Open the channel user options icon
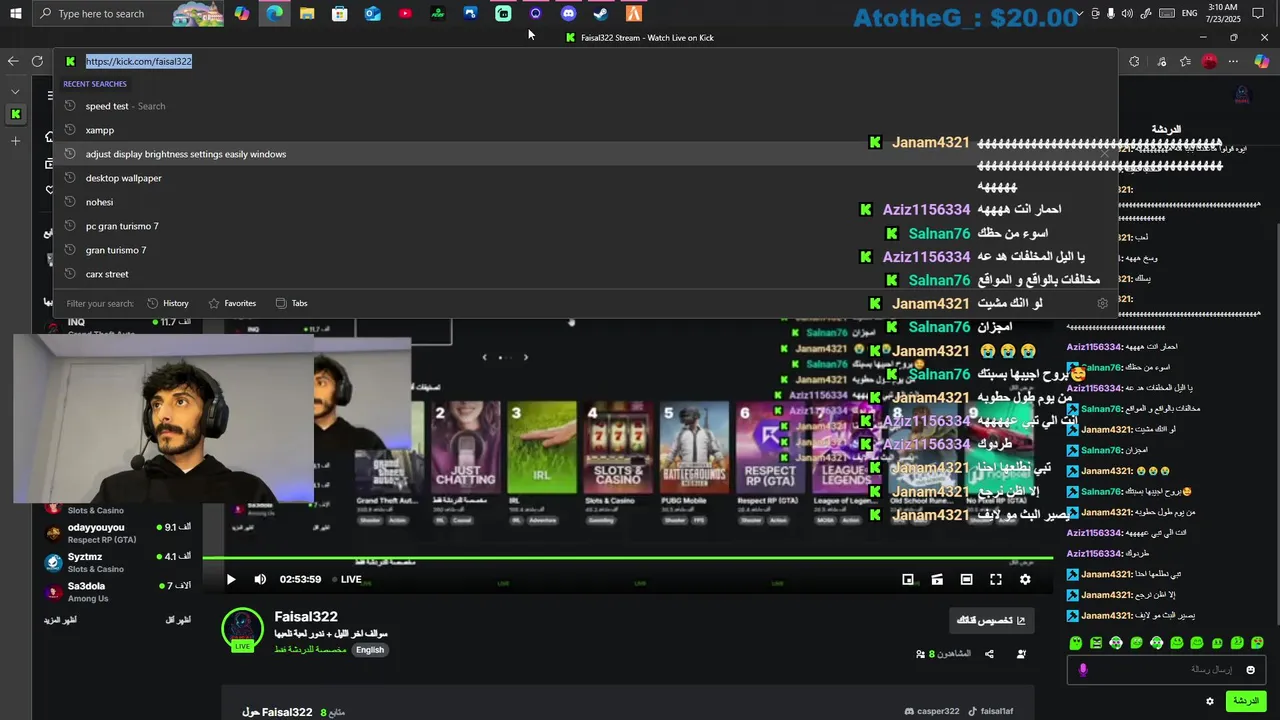 1021,654
